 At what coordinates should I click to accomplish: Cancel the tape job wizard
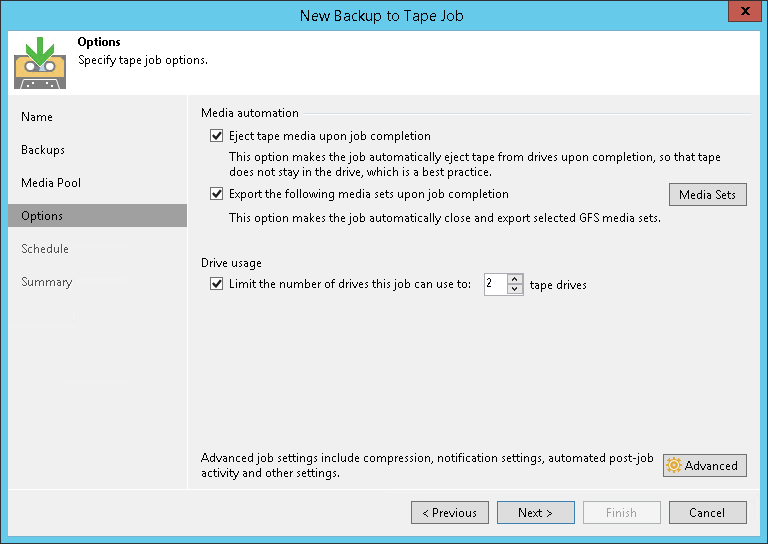point(707,513)
